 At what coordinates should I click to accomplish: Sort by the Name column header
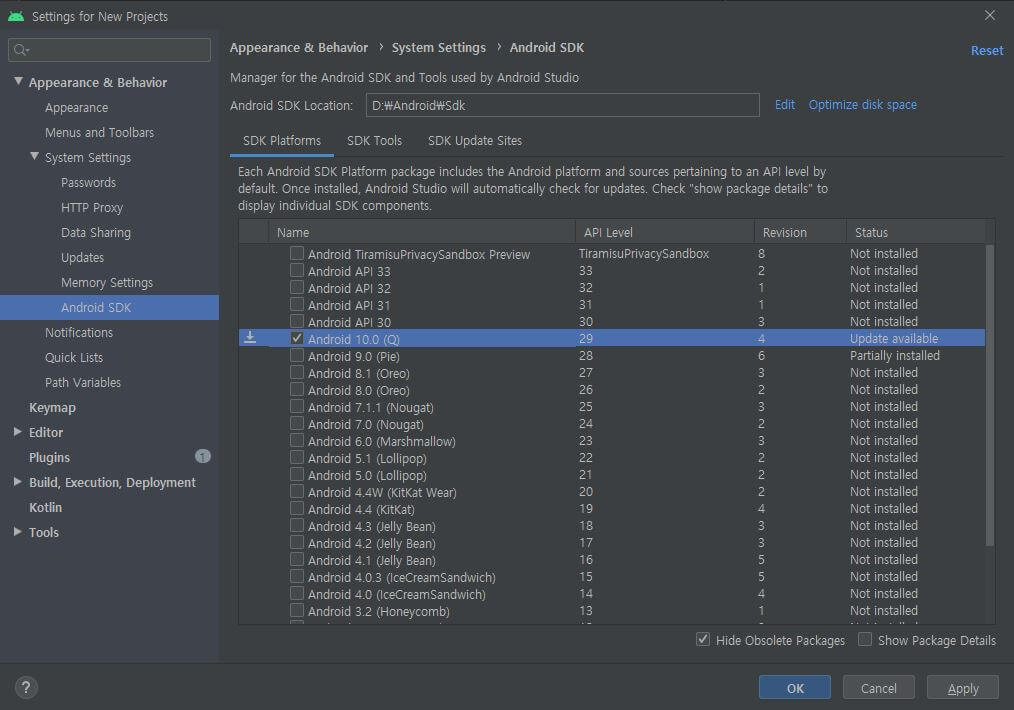pos(422,232)
